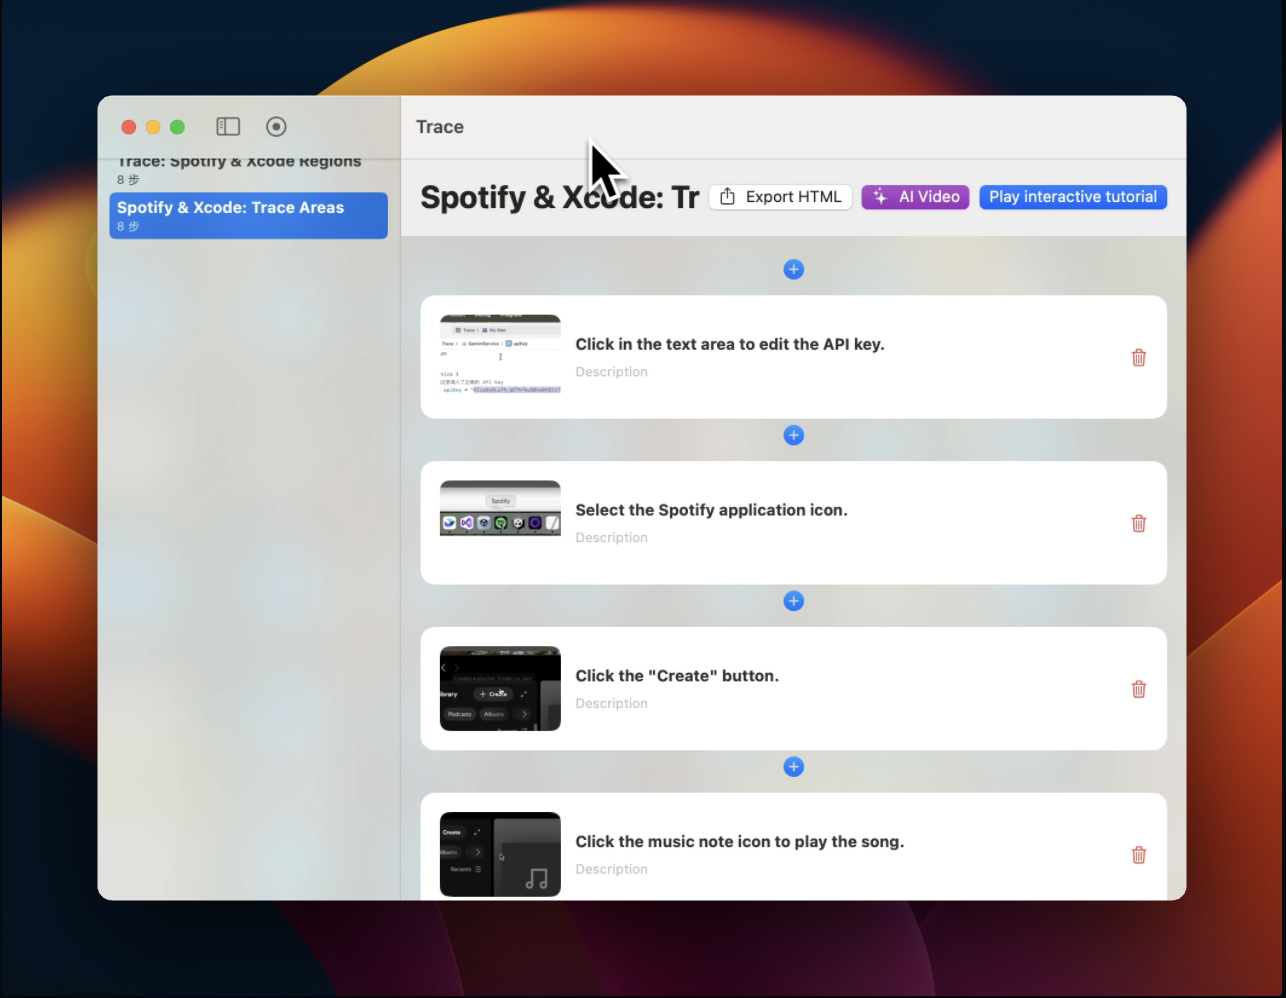Click Description field under music note step
Image resolution: width=1286 pixels, height=998 pixels.
(612, 870)
